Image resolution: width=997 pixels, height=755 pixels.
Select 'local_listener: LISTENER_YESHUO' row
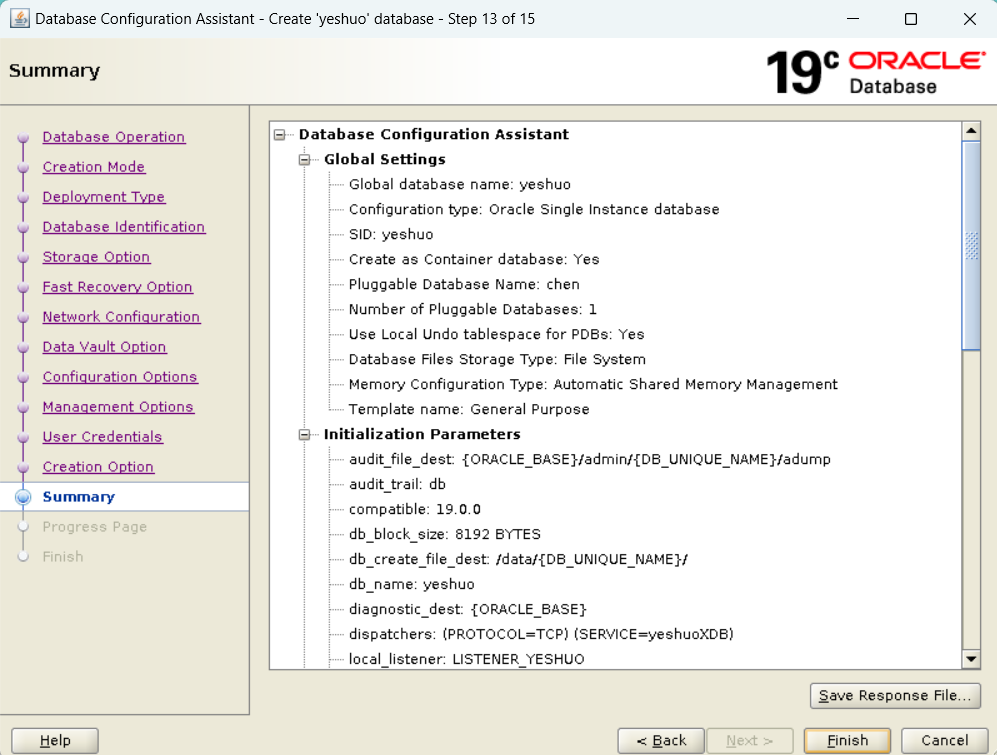(x=466, y=660)
